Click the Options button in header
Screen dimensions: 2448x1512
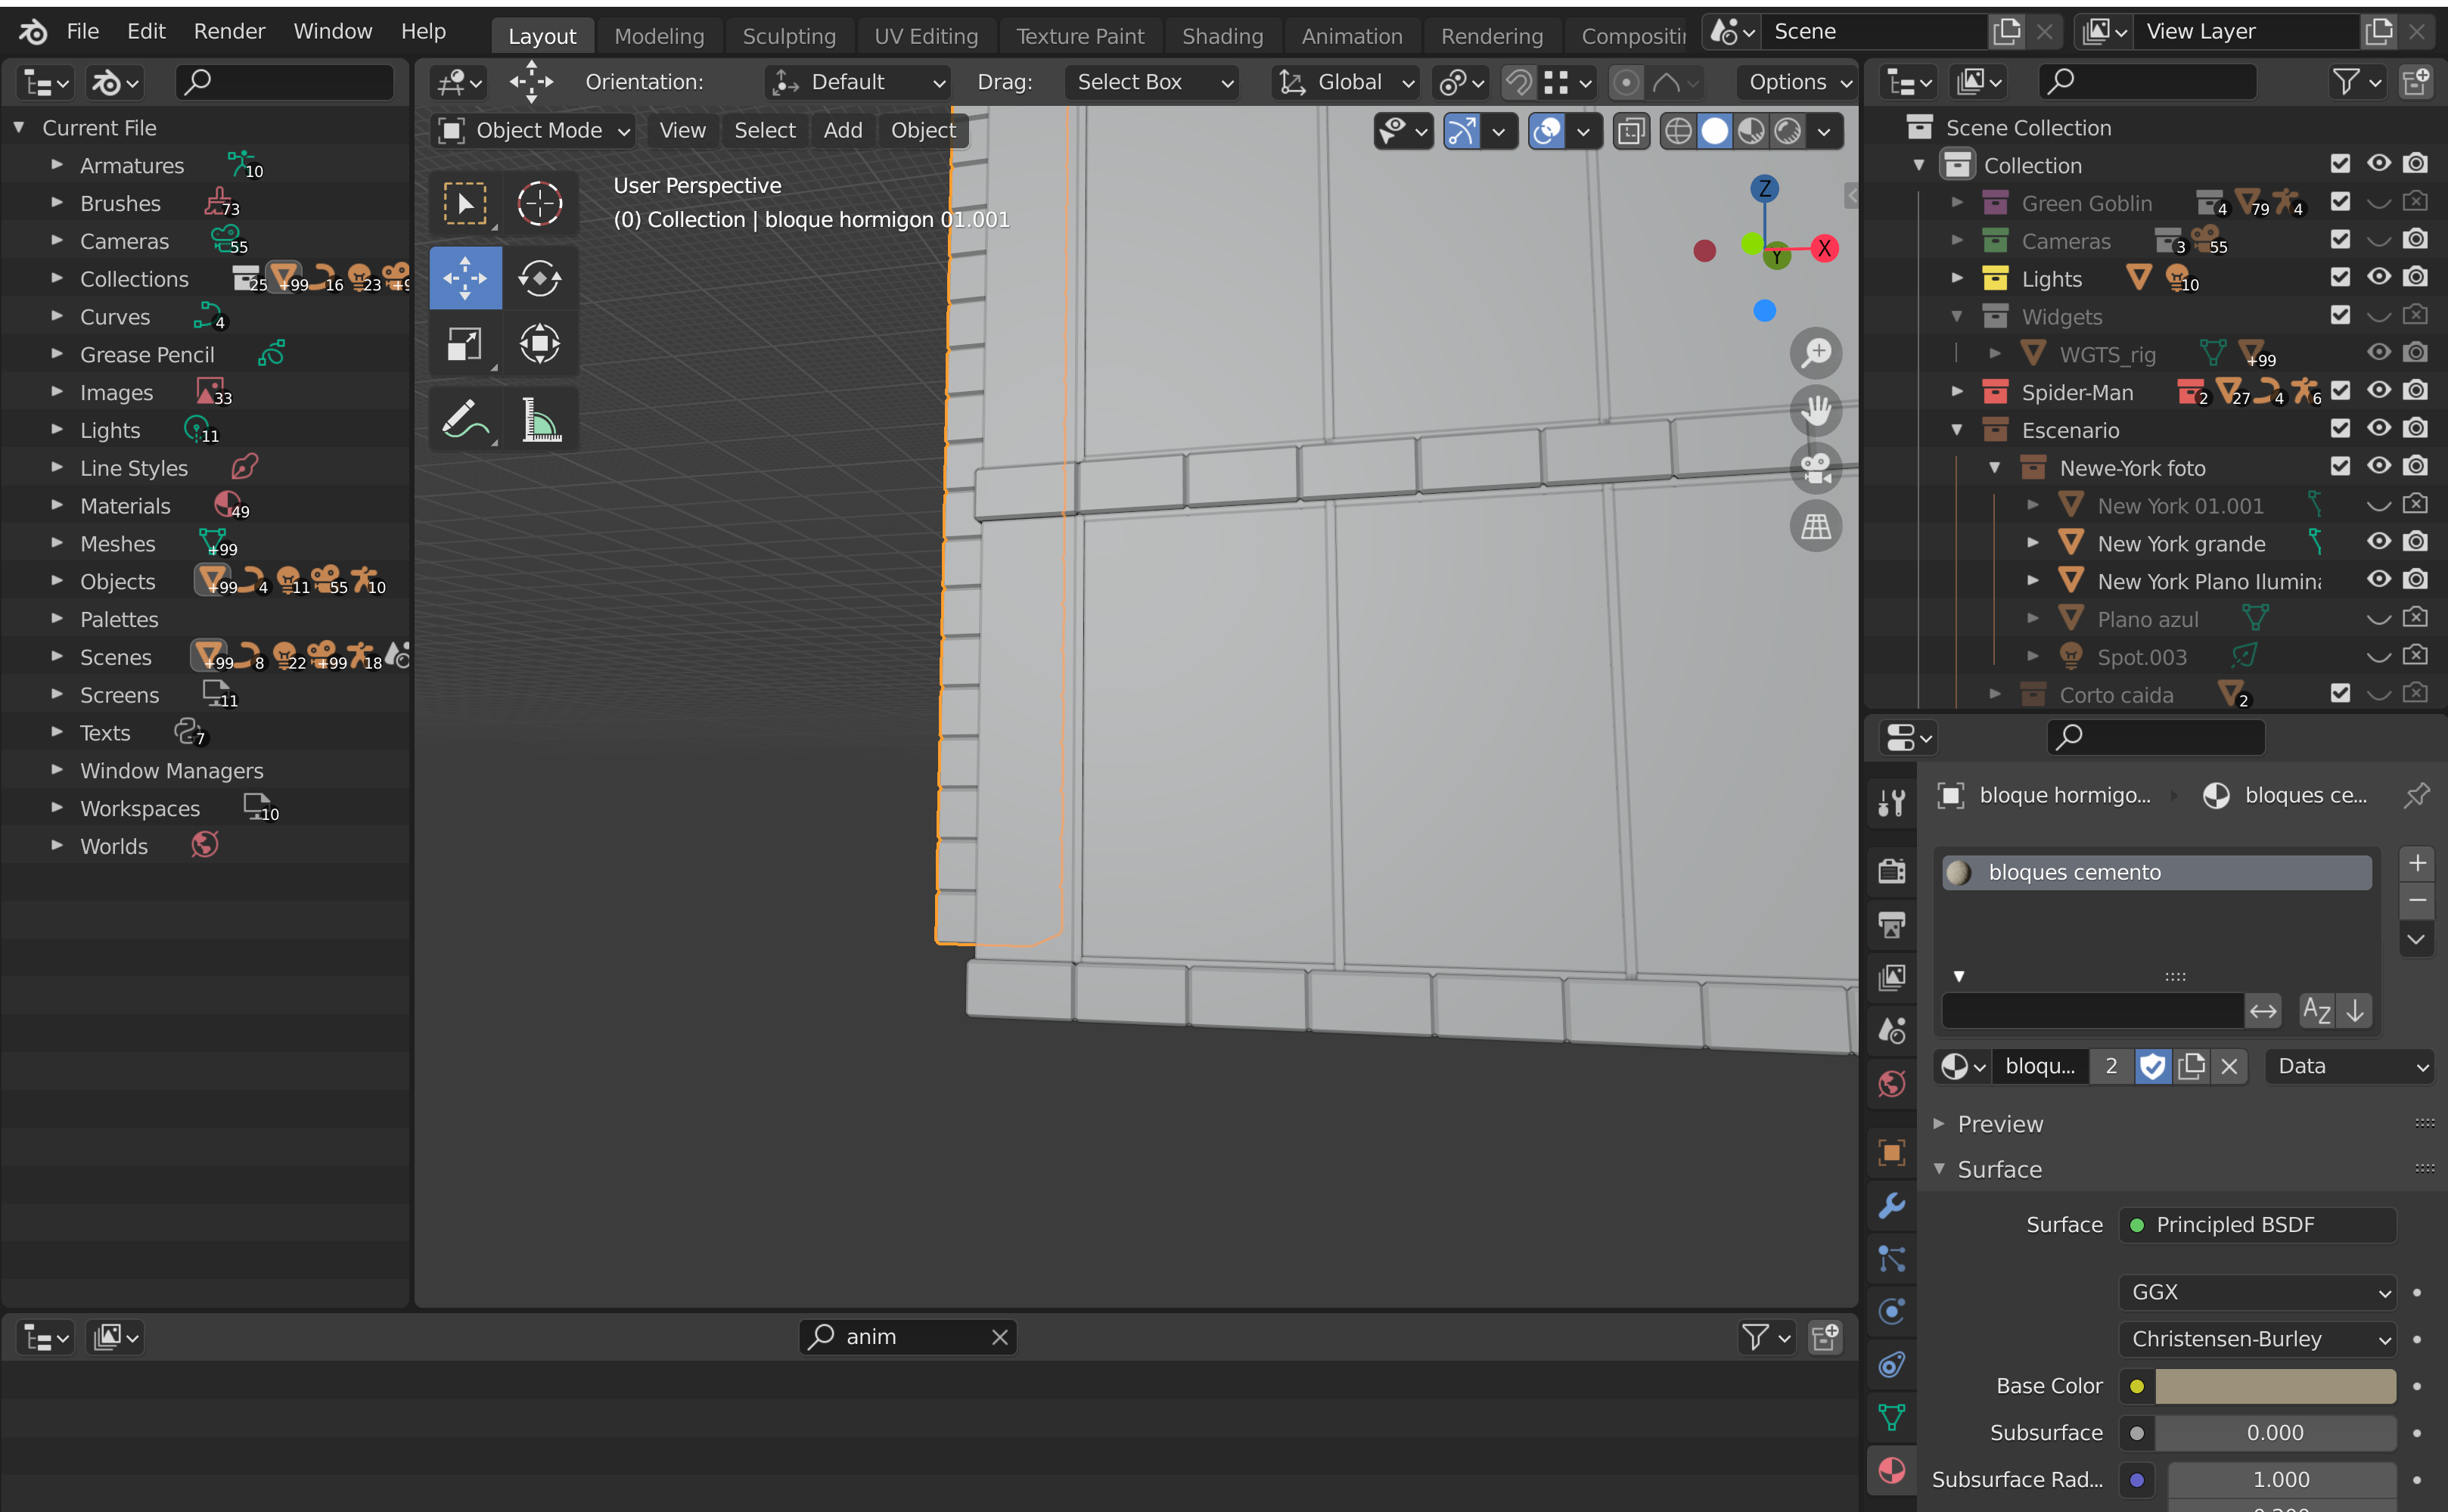tap(1797, 82)
